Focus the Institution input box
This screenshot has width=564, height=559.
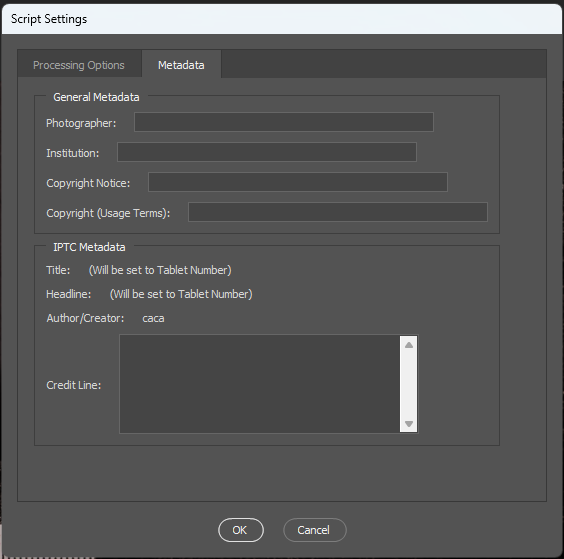pos(267,152)
